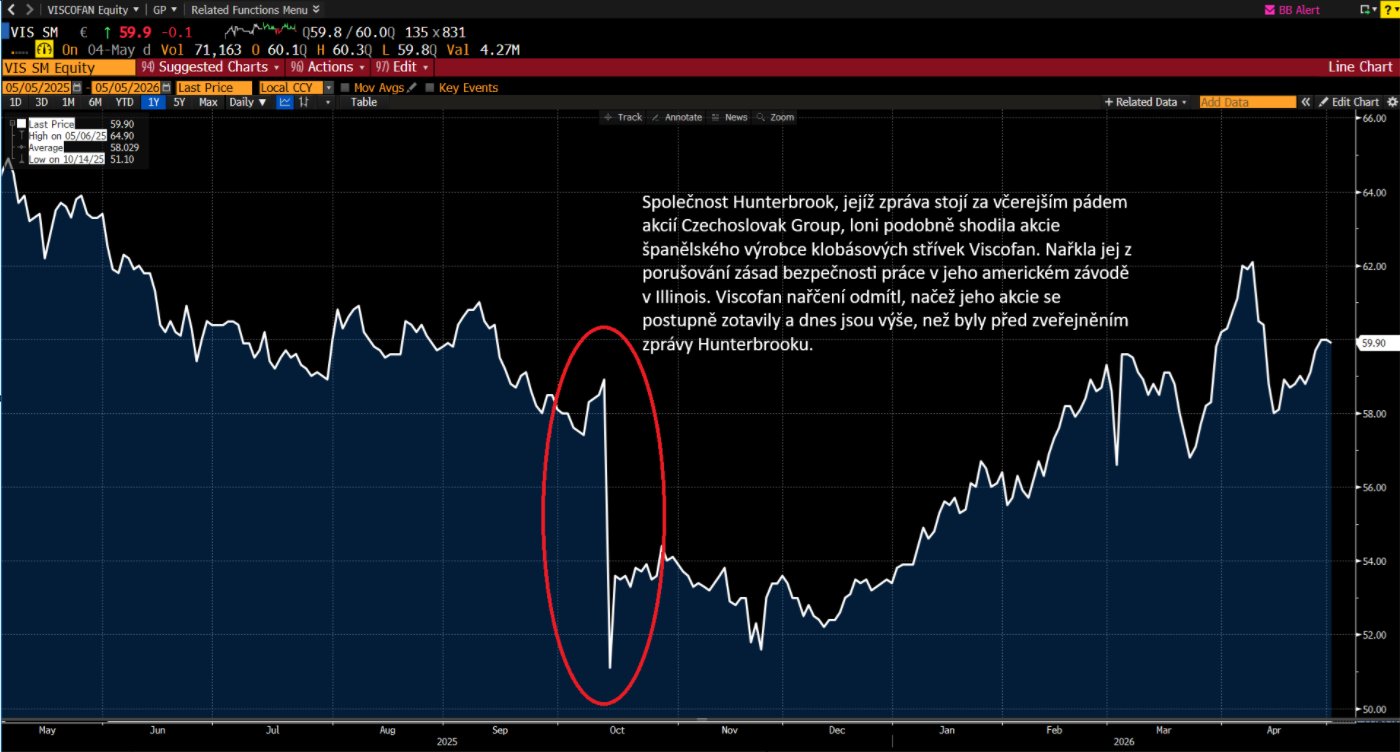Activate the Zoom tool
Image resolution: width=1400 pixels, height=752 pixels.
tap(775, 117)
